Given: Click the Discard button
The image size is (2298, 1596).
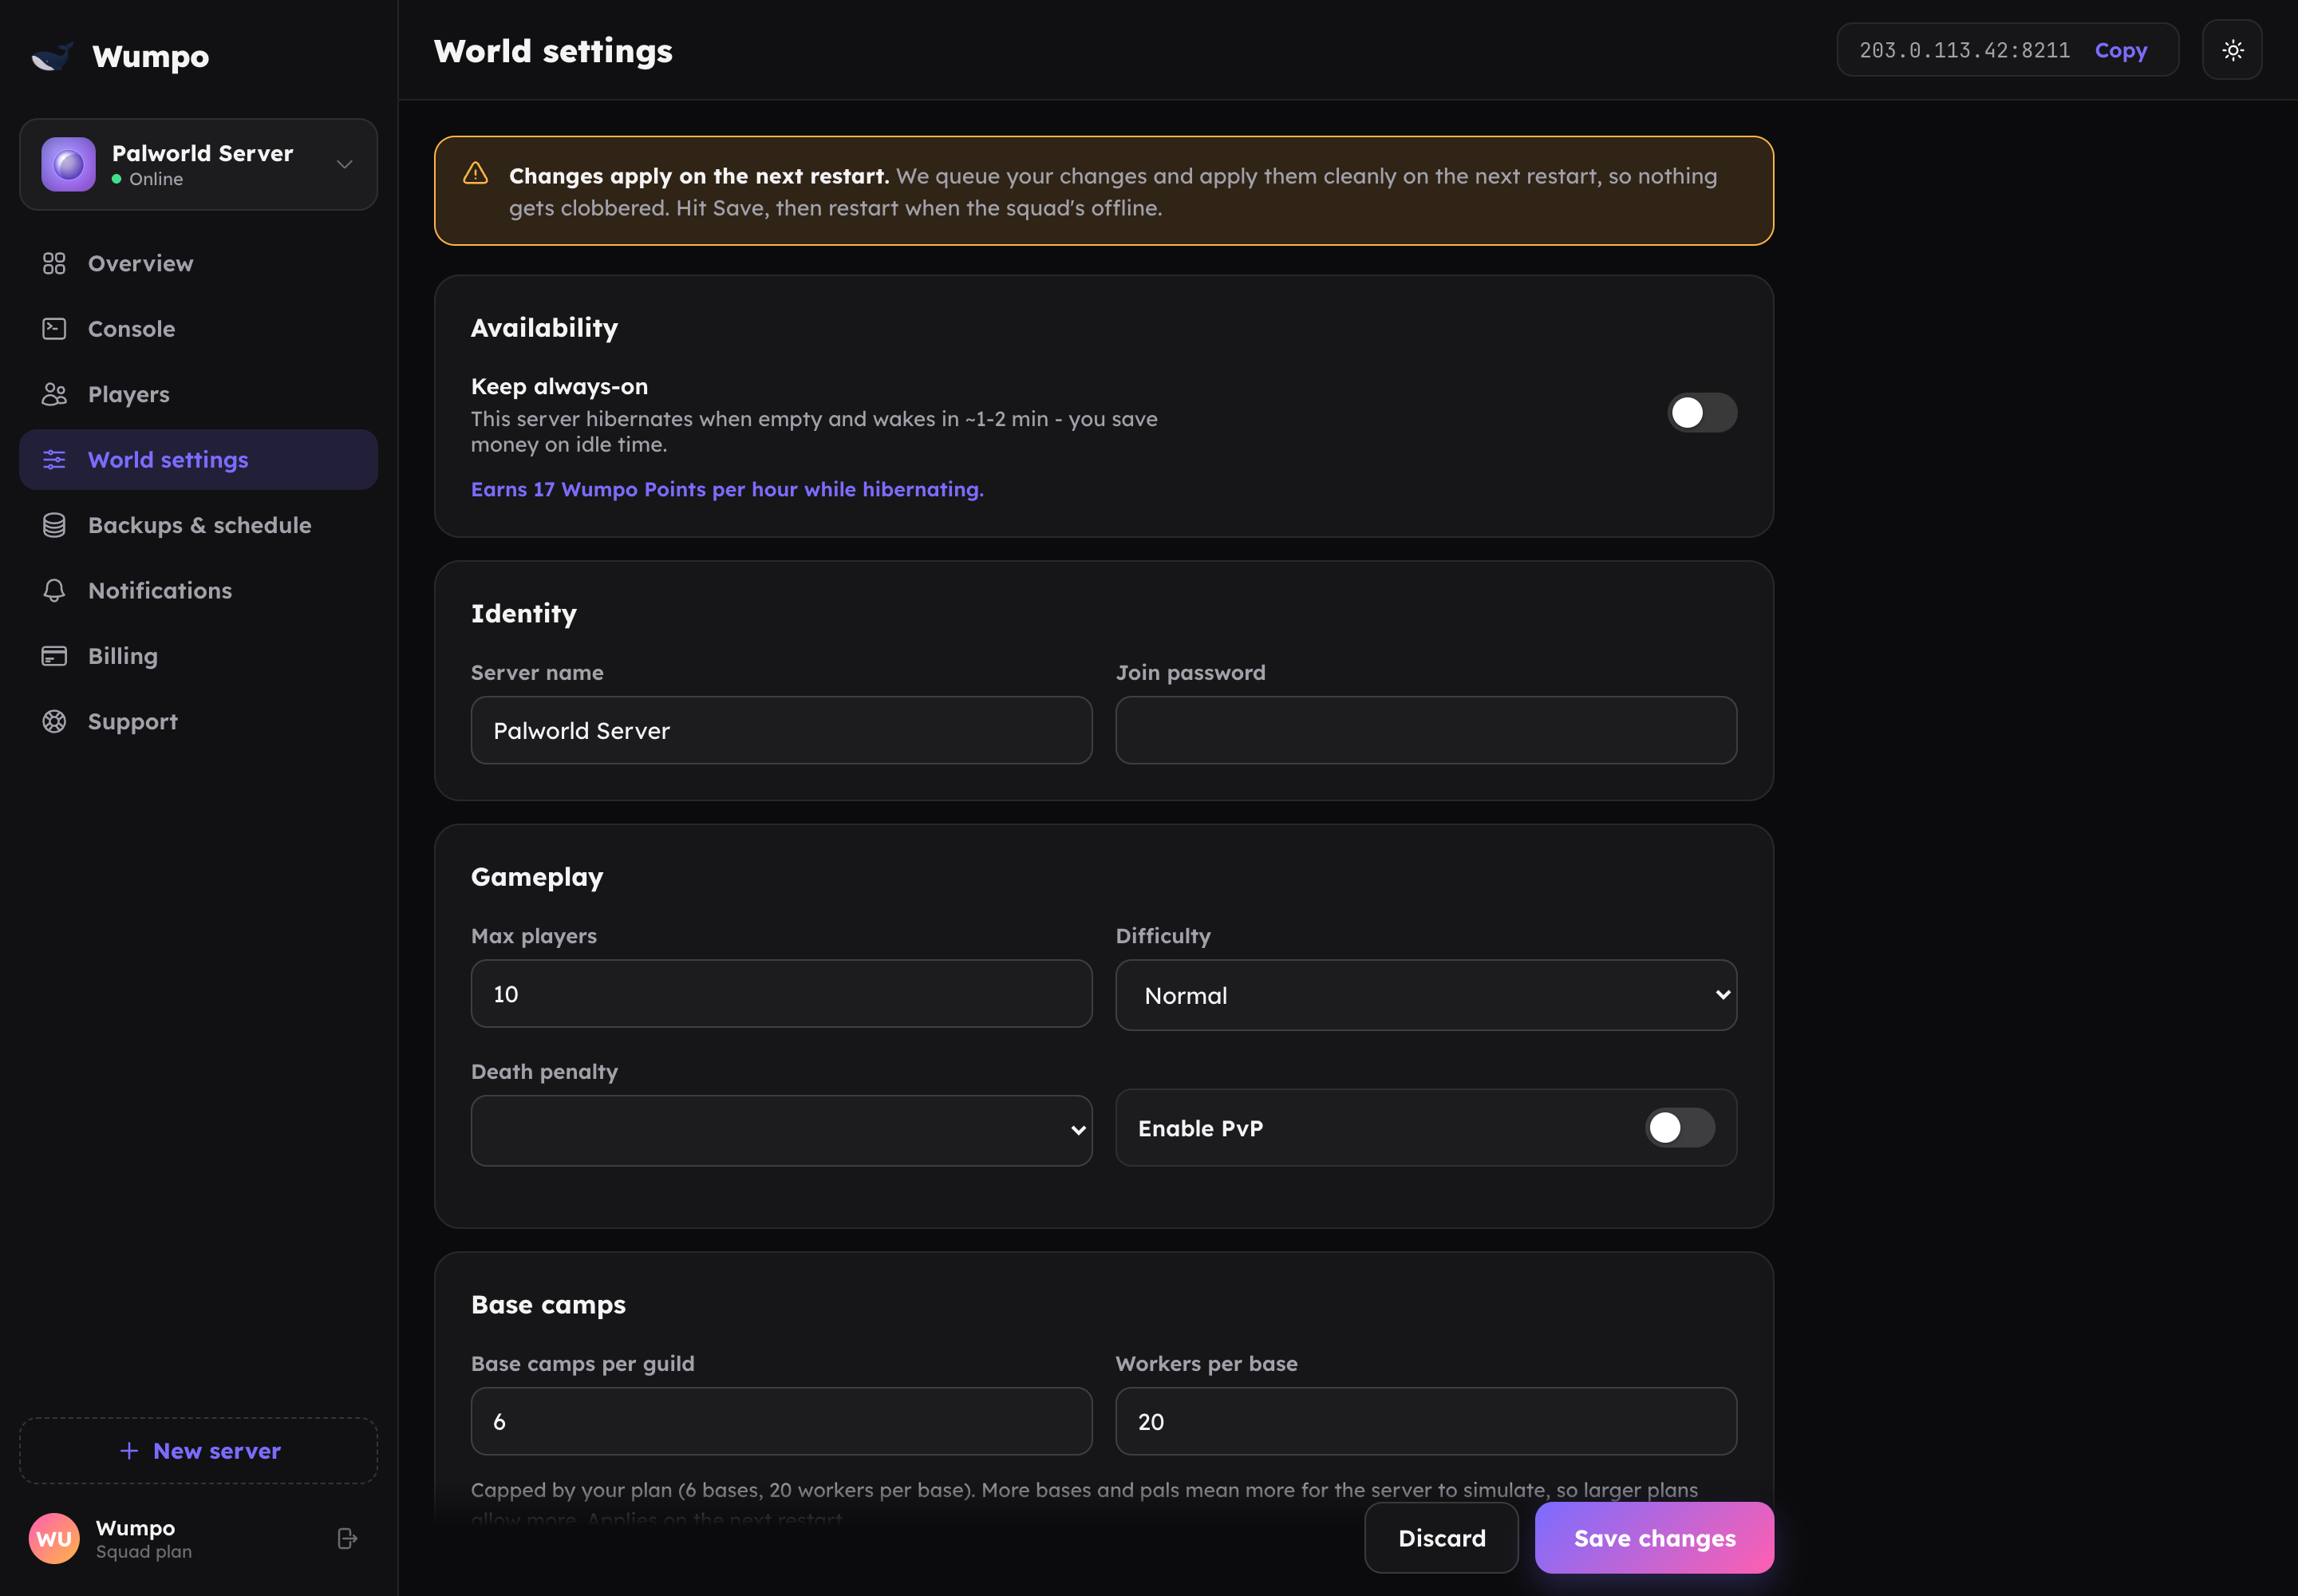Looking at the screenshot, I should pyautogui.click(x=1441, y=1538).
